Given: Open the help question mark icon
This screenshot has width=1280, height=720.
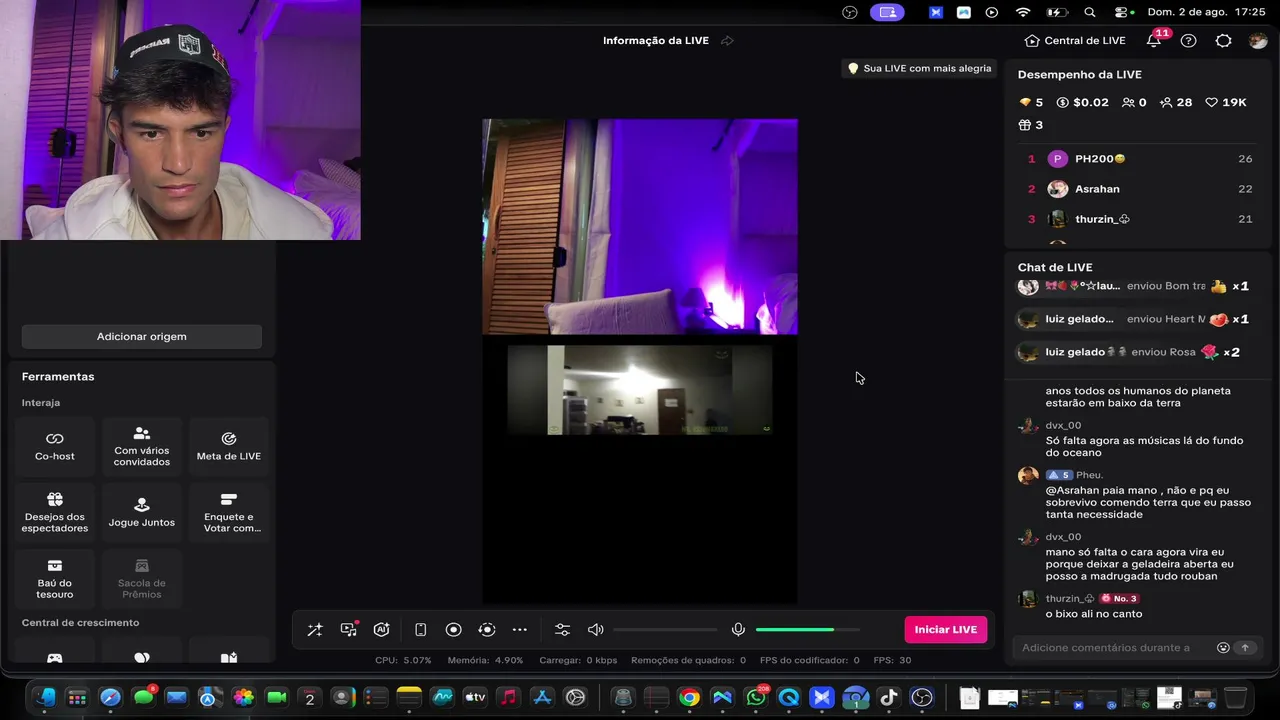Looking at the screenshot, I should coord(1189,41).
